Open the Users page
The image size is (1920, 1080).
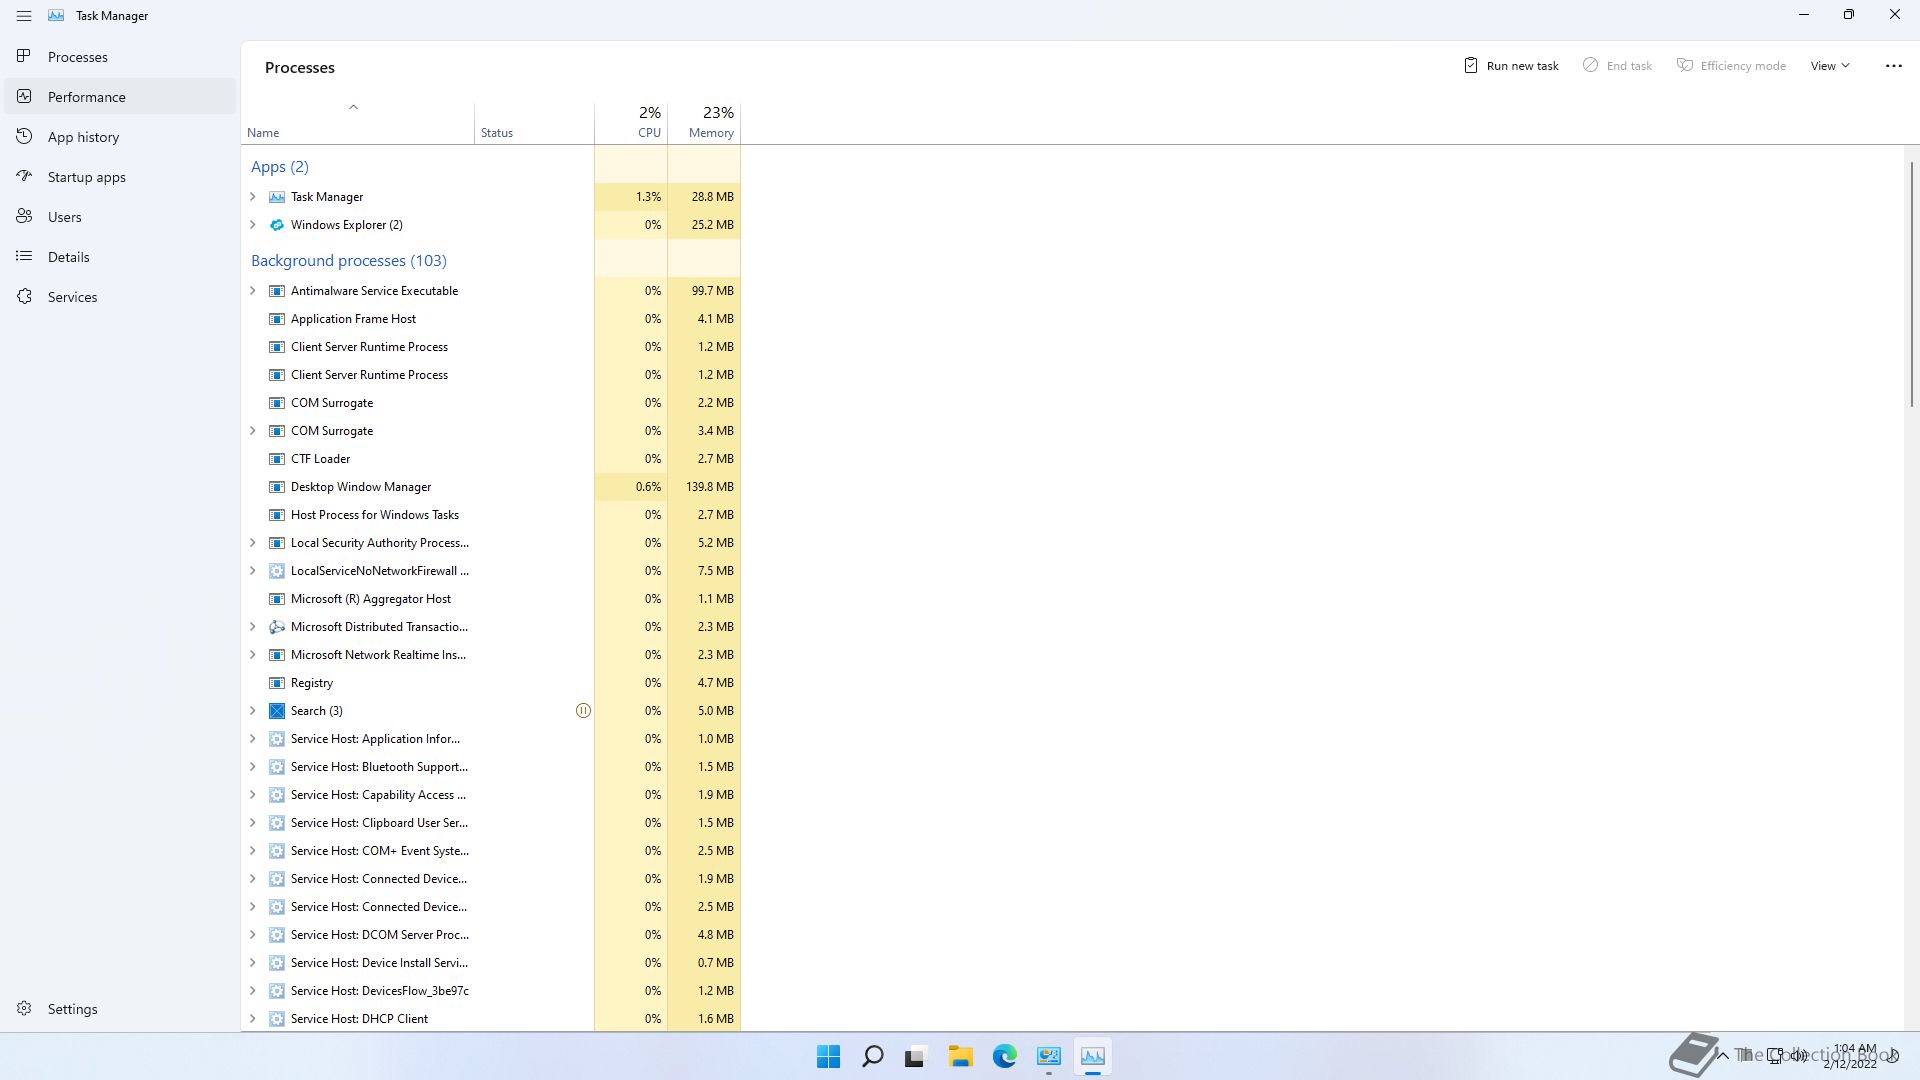pyautogui.click(x=120, y=217)
